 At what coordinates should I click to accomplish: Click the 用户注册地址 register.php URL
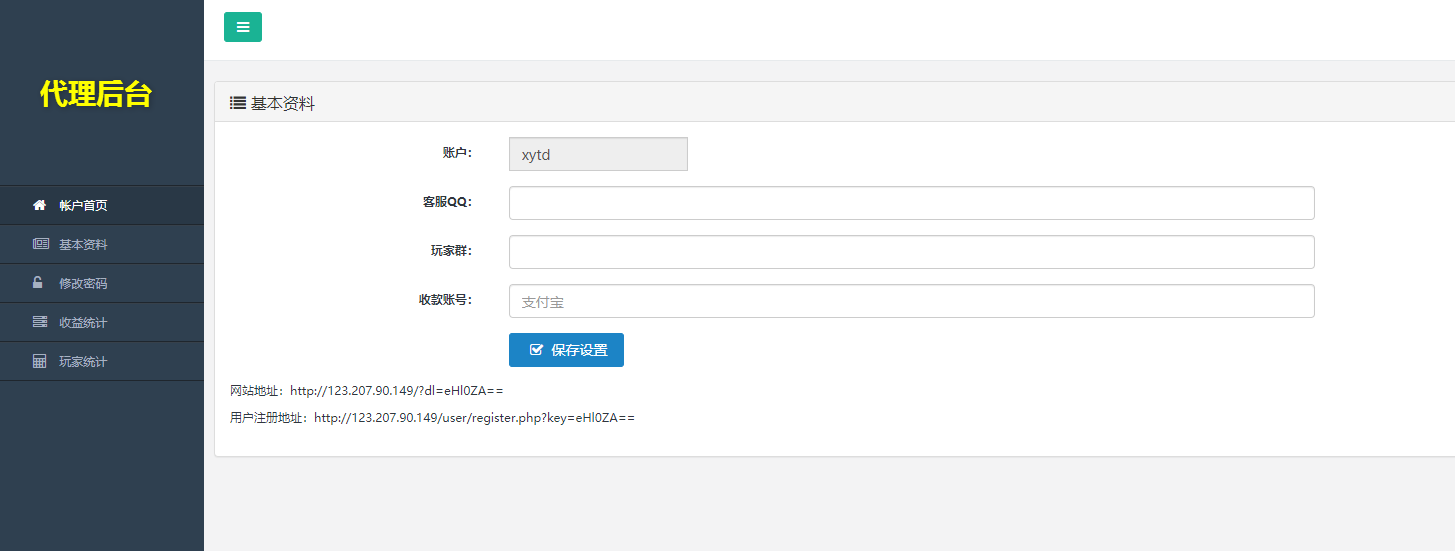(x=474, y=418)
